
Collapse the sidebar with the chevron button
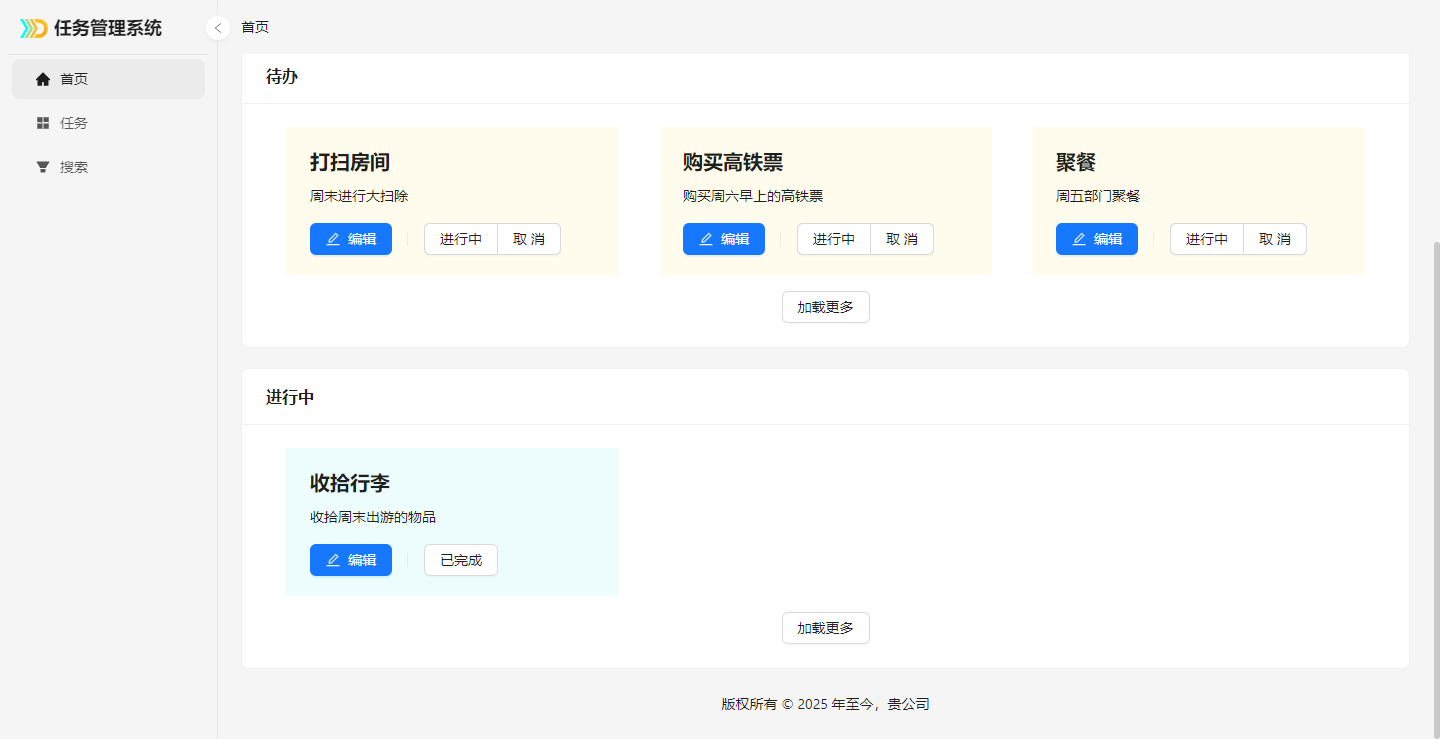[x=218, y=28]
